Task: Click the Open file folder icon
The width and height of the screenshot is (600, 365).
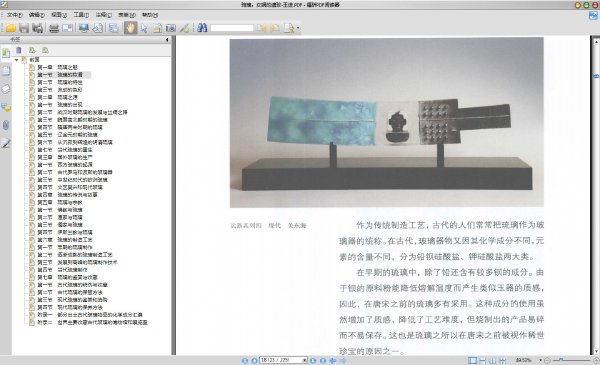Action: [x=11, y=28]
